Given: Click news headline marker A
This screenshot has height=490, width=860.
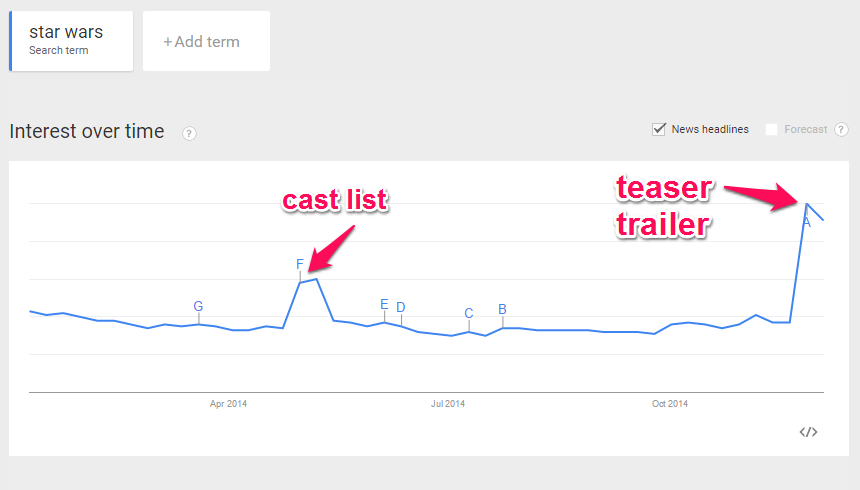Looking at the screenshot, I should point(806,222).
